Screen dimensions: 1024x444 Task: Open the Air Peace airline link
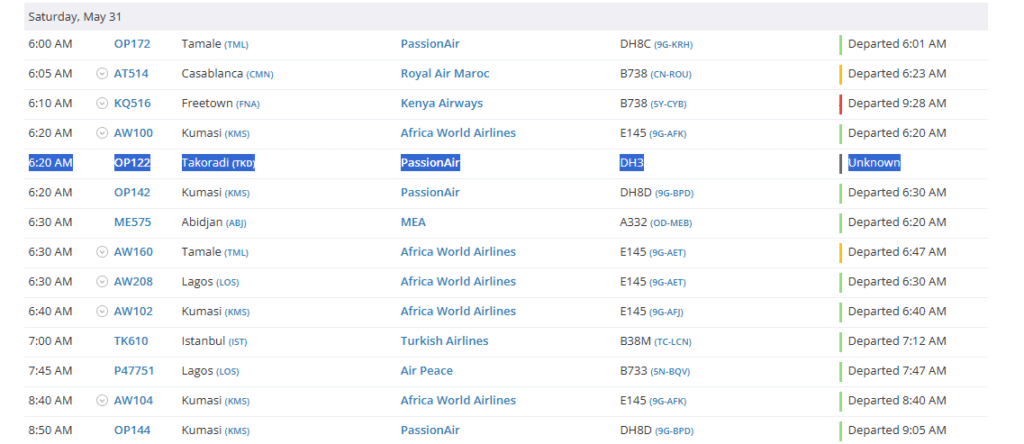pyautogui.click(x=426, y=371)
